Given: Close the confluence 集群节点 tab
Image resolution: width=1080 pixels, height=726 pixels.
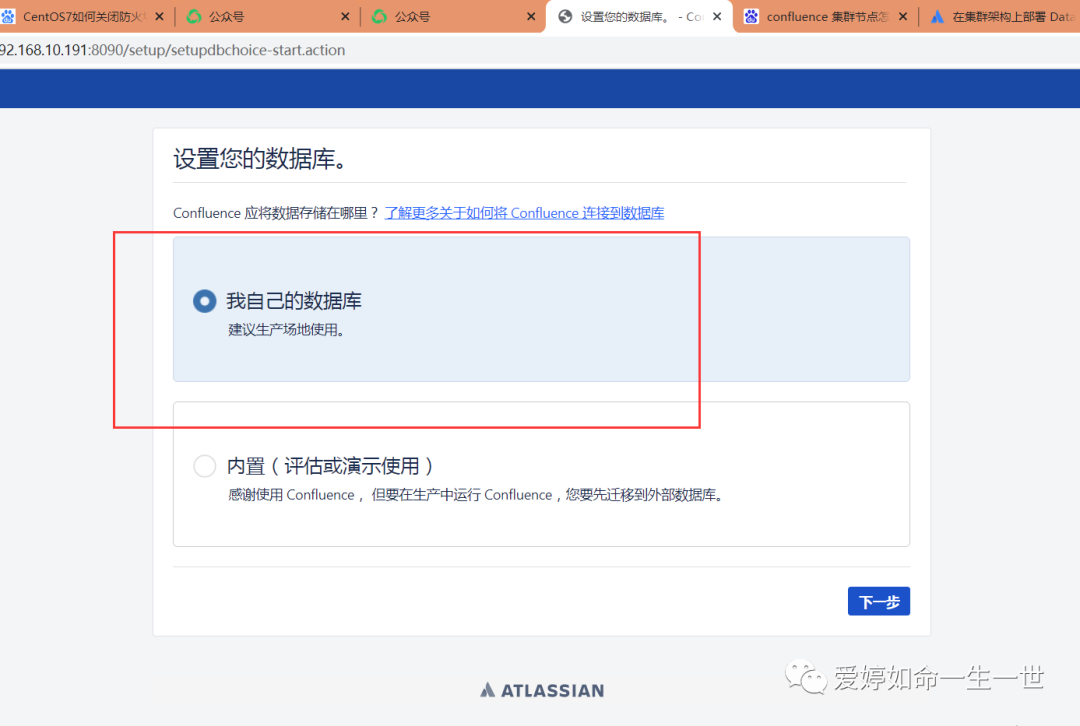Looking at the screenshot, I should click(x=903, y=17).
